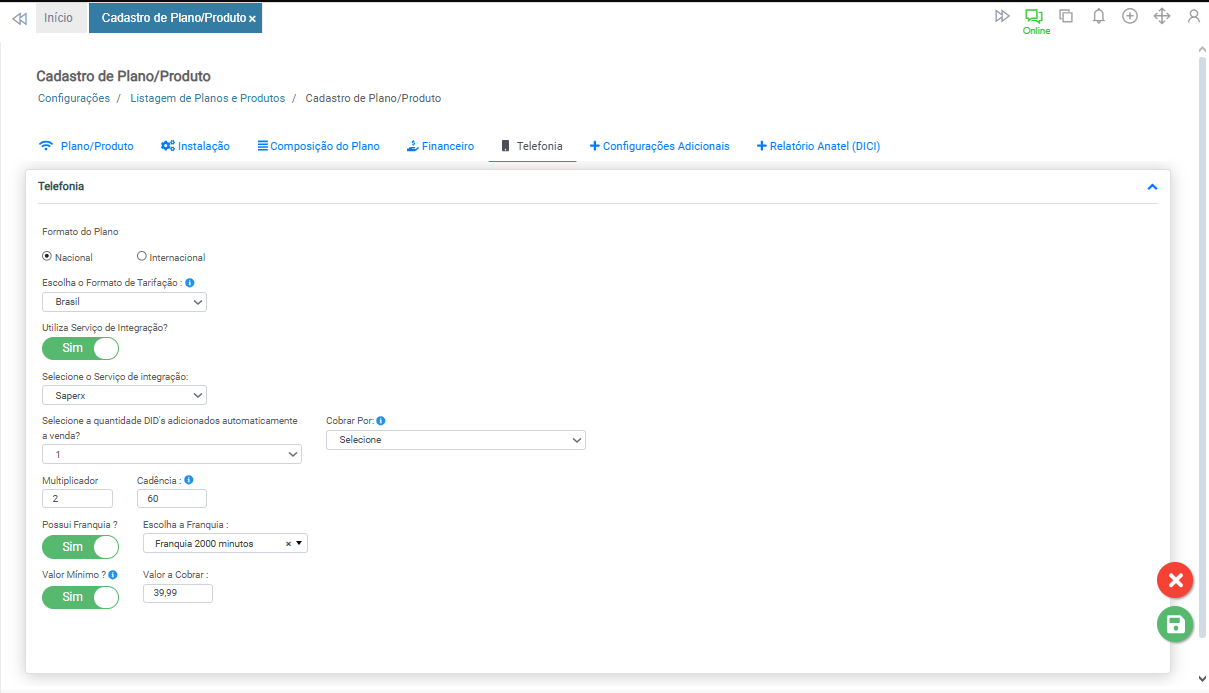
Task: Click the Online chat status icon
Action: coord(1033,16)
